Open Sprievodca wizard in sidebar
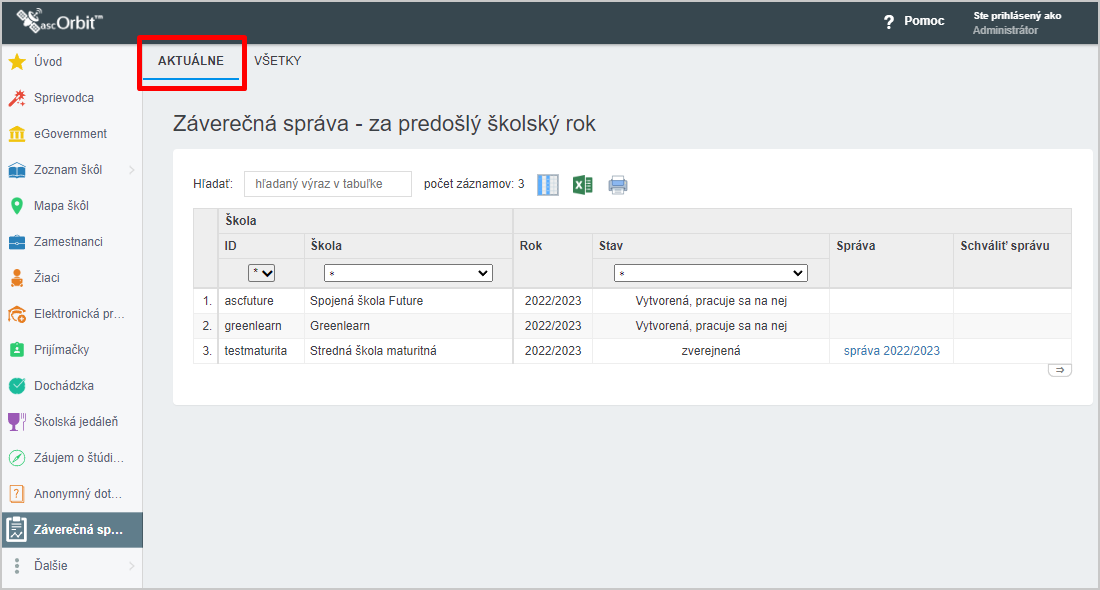Viewport: 1100px width, 590px height. 63,98
